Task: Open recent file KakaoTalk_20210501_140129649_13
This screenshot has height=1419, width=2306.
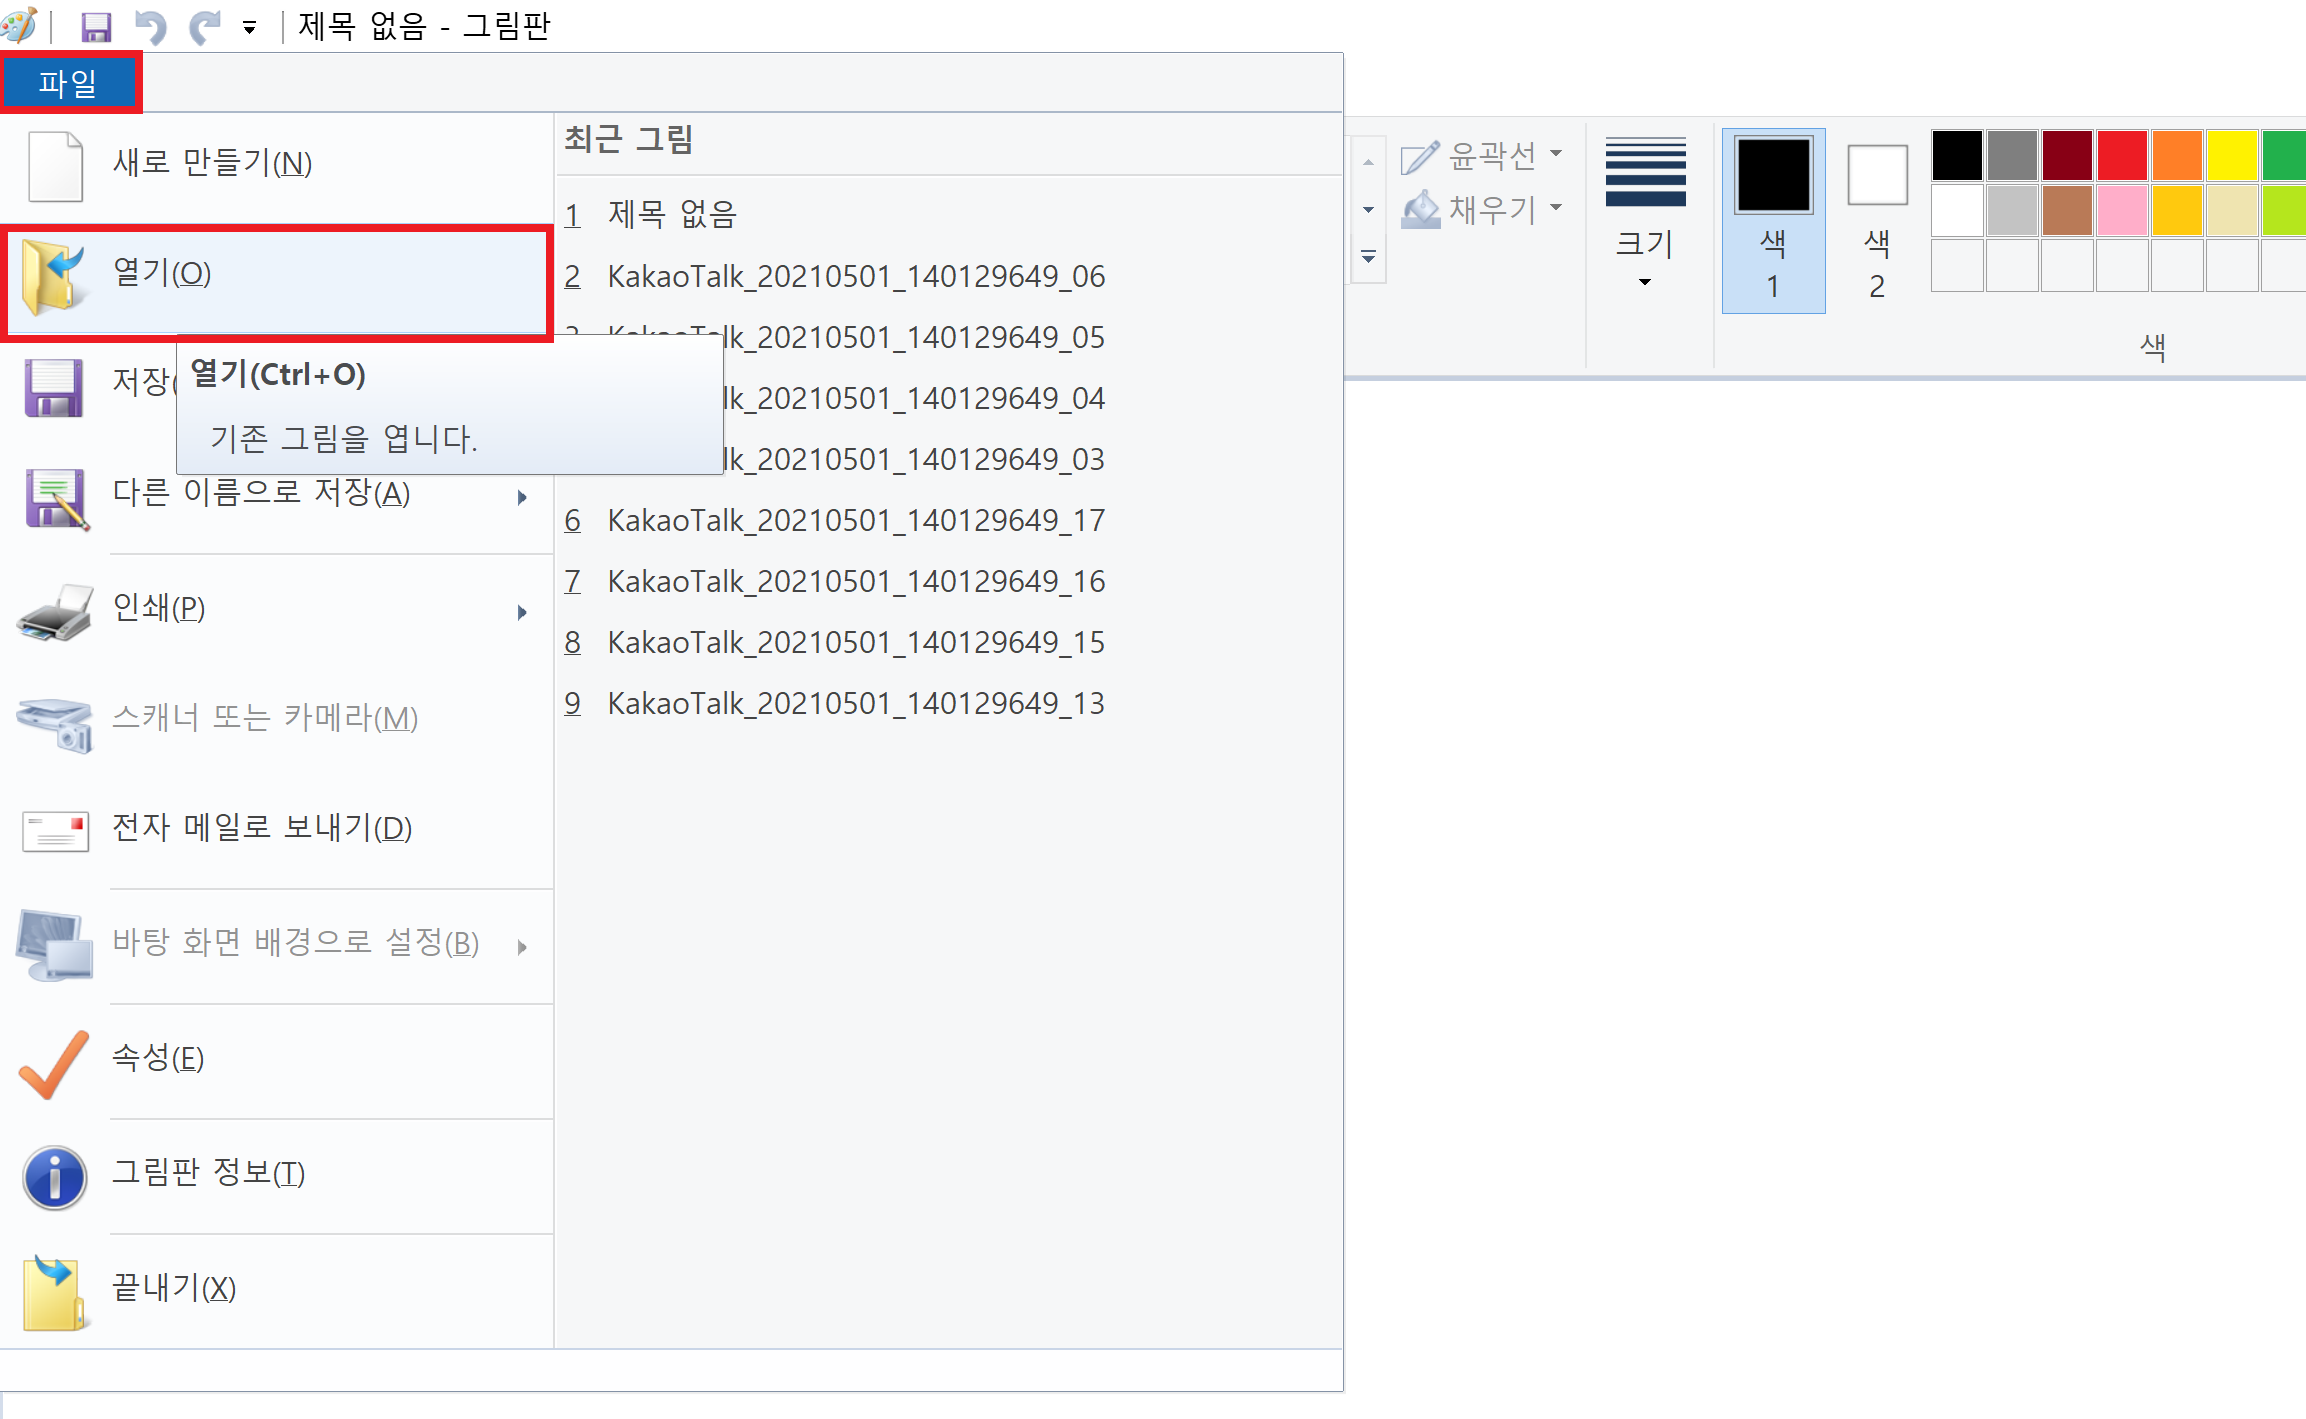Action: [855, 703]
